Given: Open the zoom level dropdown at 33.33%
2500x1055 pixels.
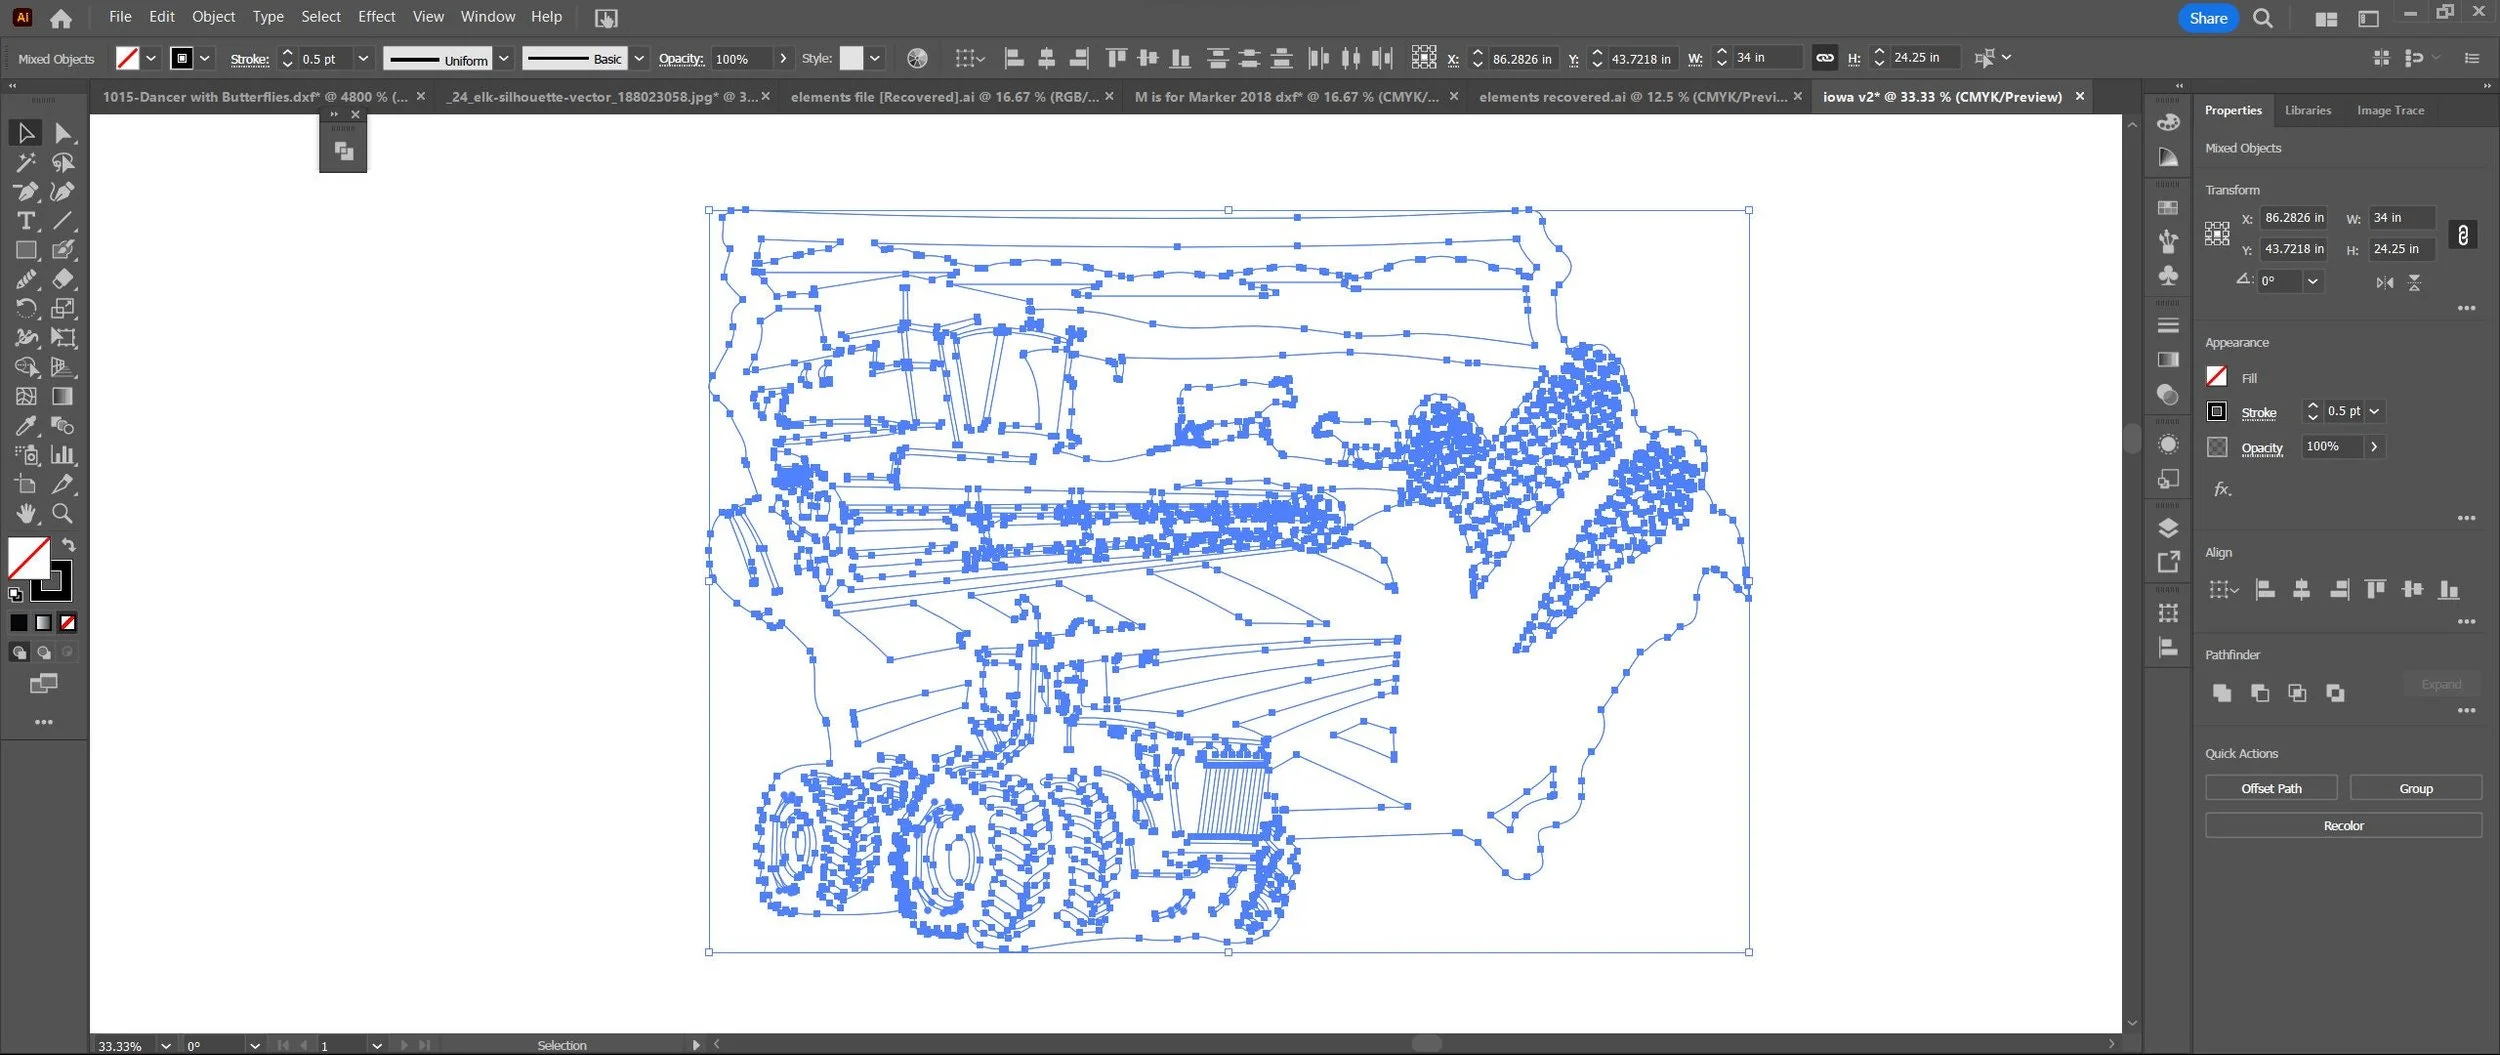Looking at the screenshot, I should tap(165, 1045).
